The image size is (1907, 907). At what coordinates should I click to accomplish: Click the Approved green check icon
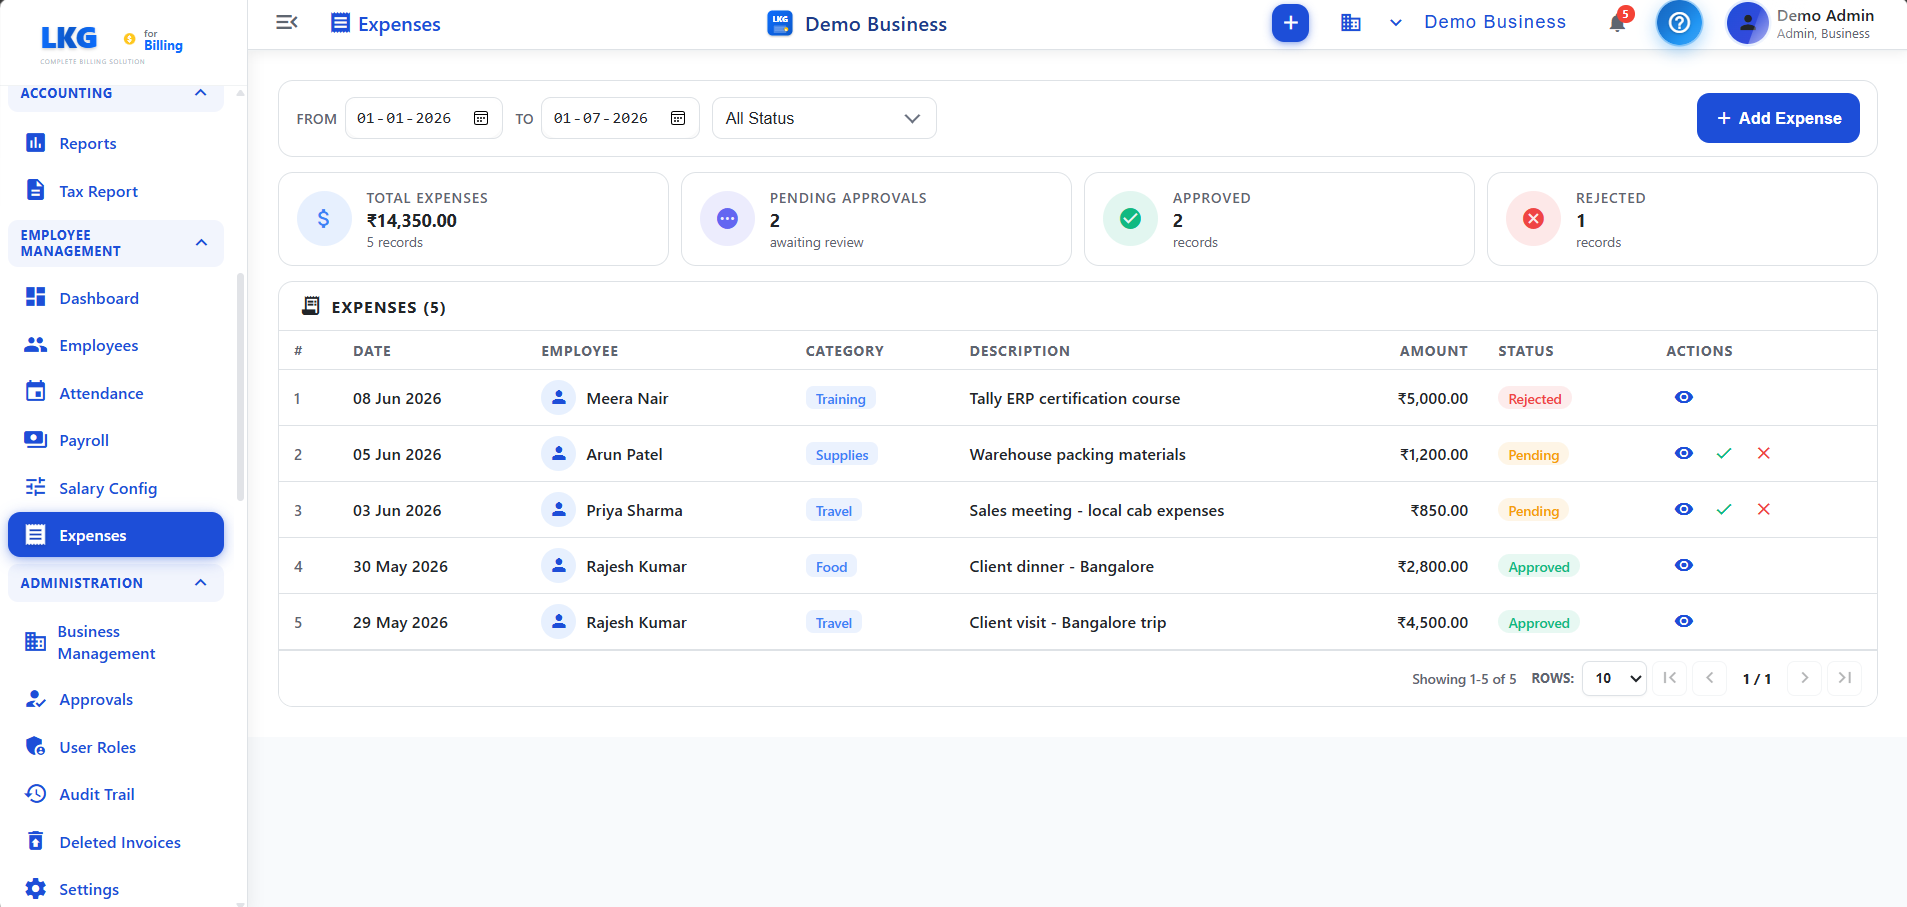pyautogui.click(x=1131, y=219)
